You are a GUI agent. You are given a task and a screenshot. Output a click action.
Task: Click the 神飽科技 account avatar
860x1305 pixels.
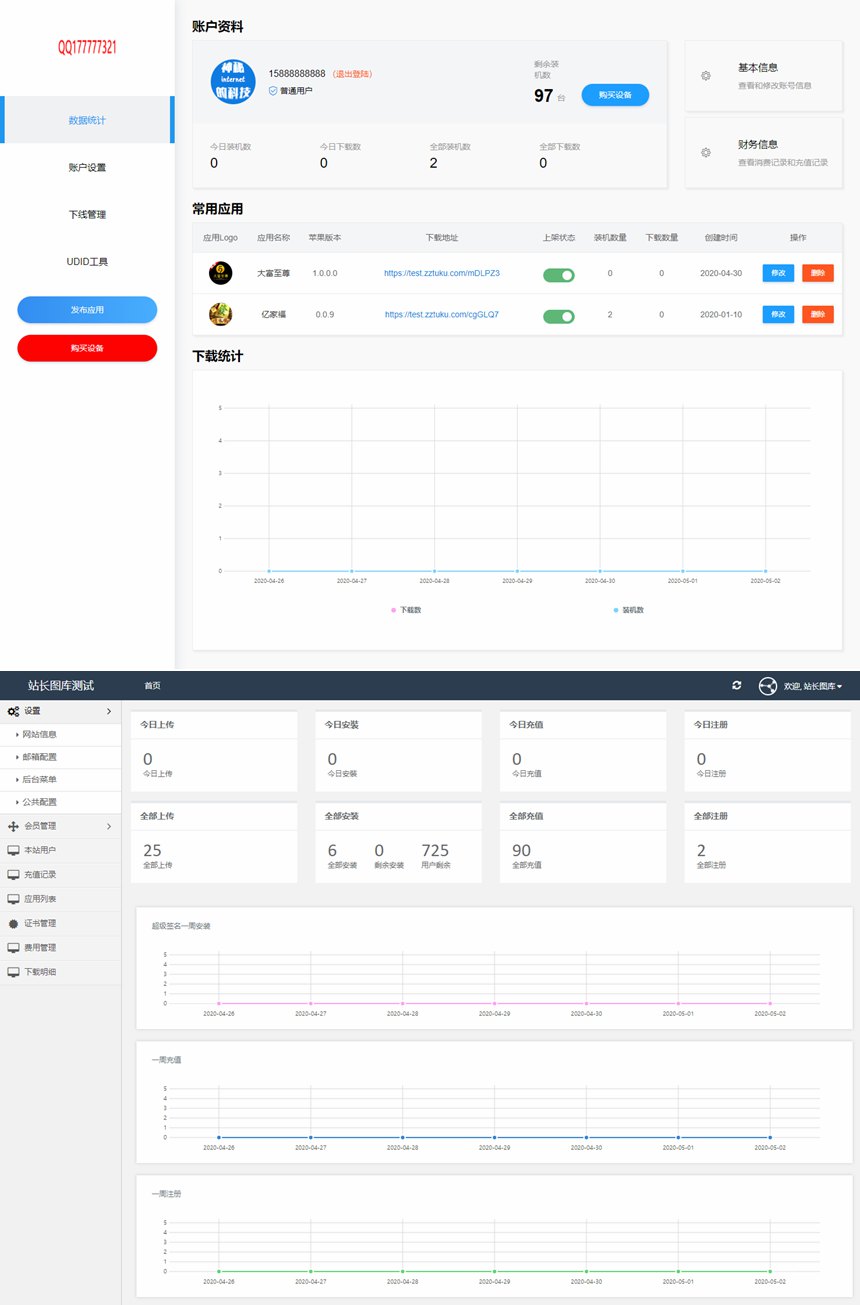(x=233, y=81)
